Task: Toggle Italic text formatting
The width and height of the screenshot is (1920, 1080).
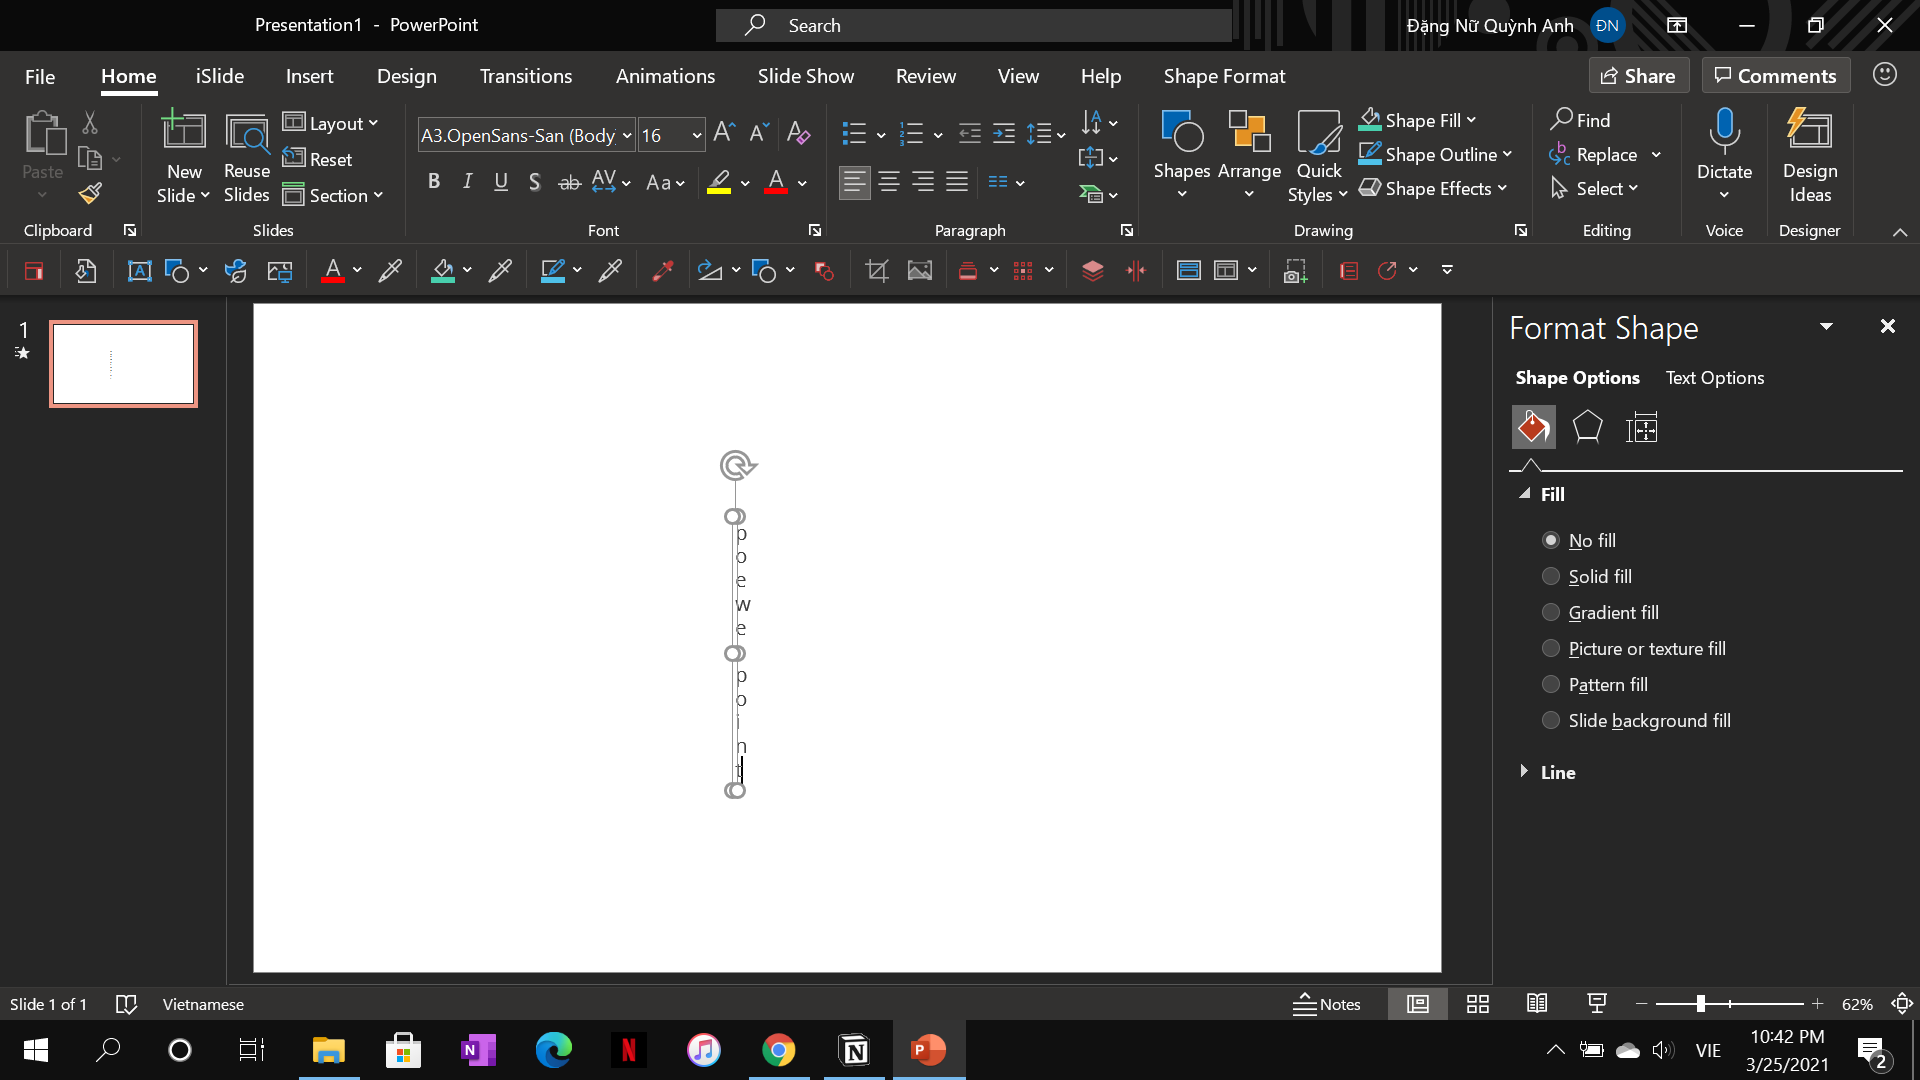Action: click(x=467, y=182)
